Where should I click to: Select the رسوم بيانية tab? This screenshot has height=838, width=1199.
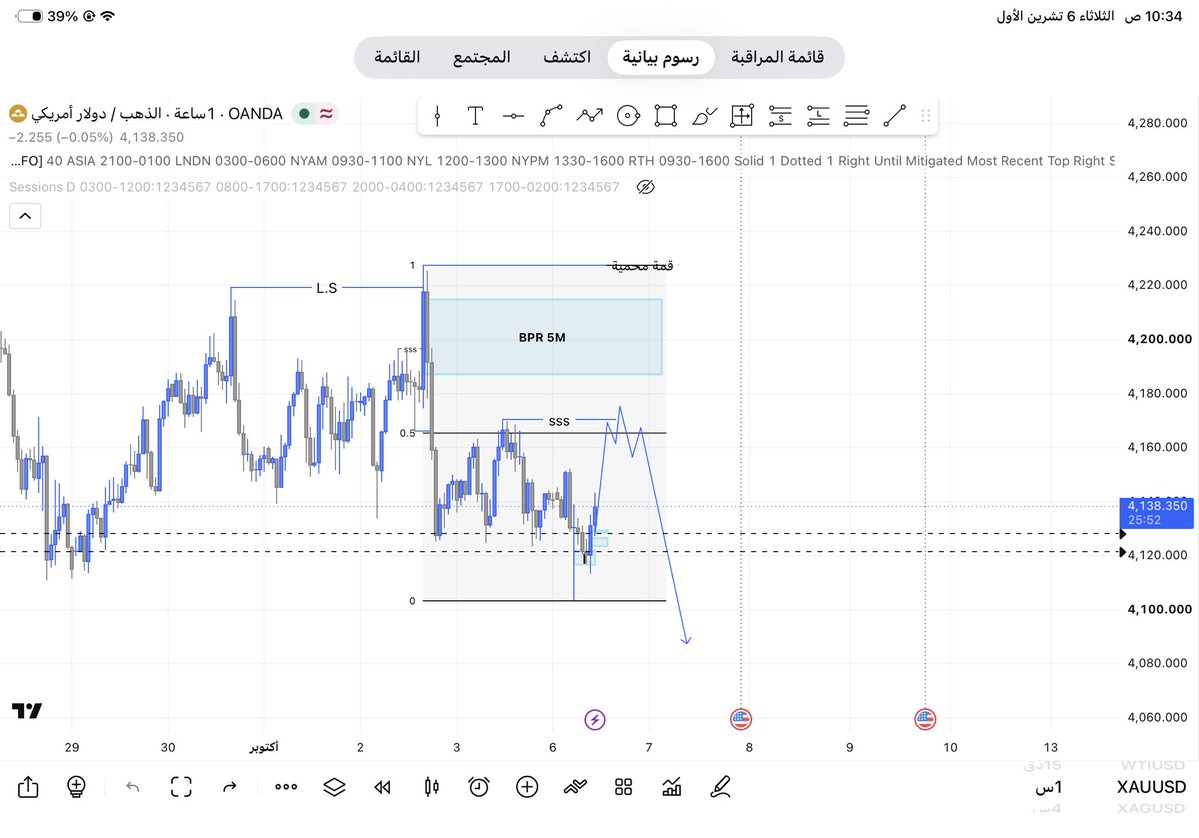click(661, 57)
